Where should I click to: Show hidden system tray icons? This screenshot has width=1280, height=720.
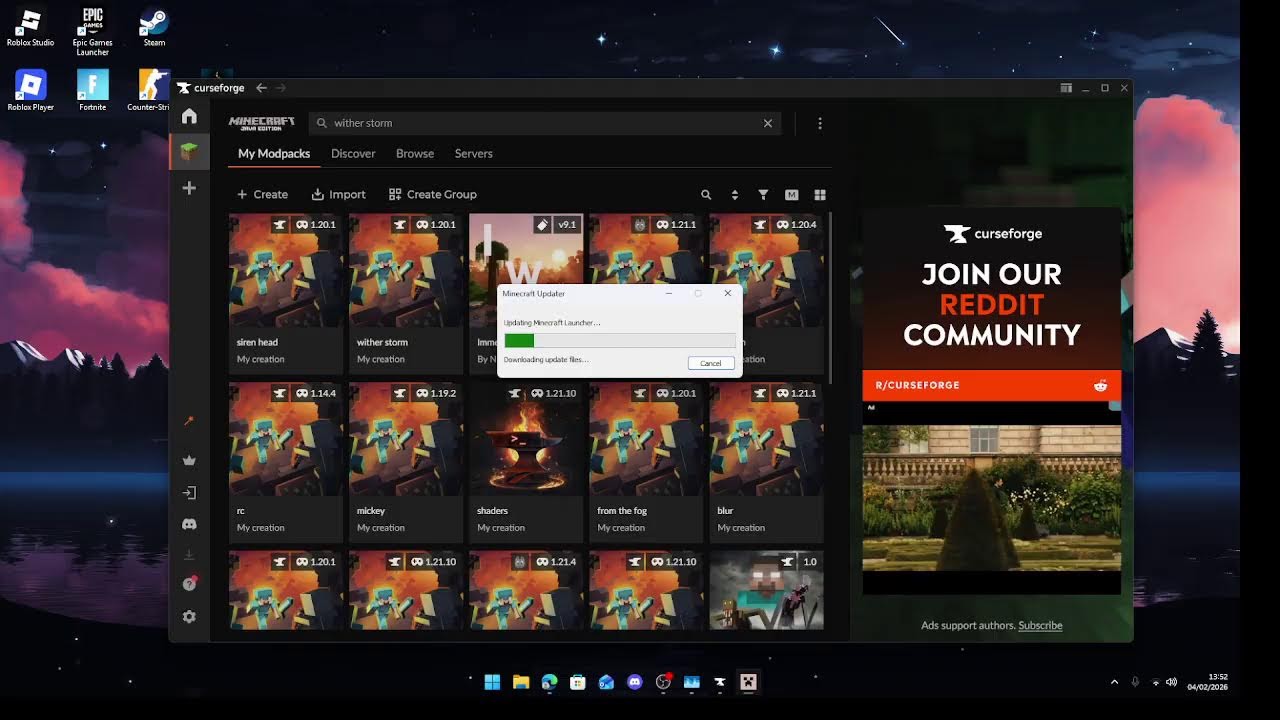pyautogui.click(x=1114, y=682)
